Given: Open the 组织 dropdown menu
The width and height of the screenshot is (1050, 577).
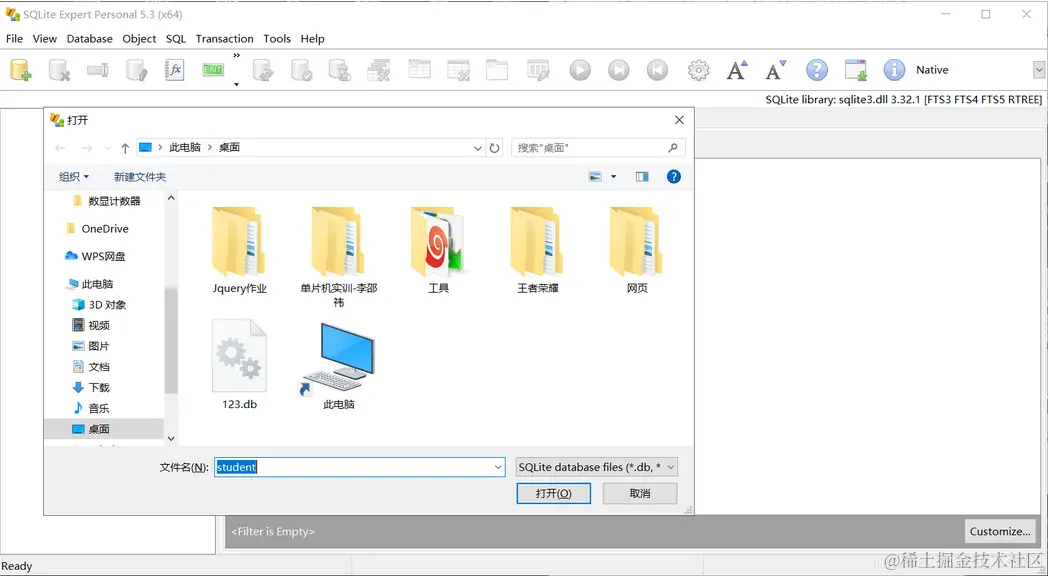Looking at the screenshot, I should (x=74, y=177).
